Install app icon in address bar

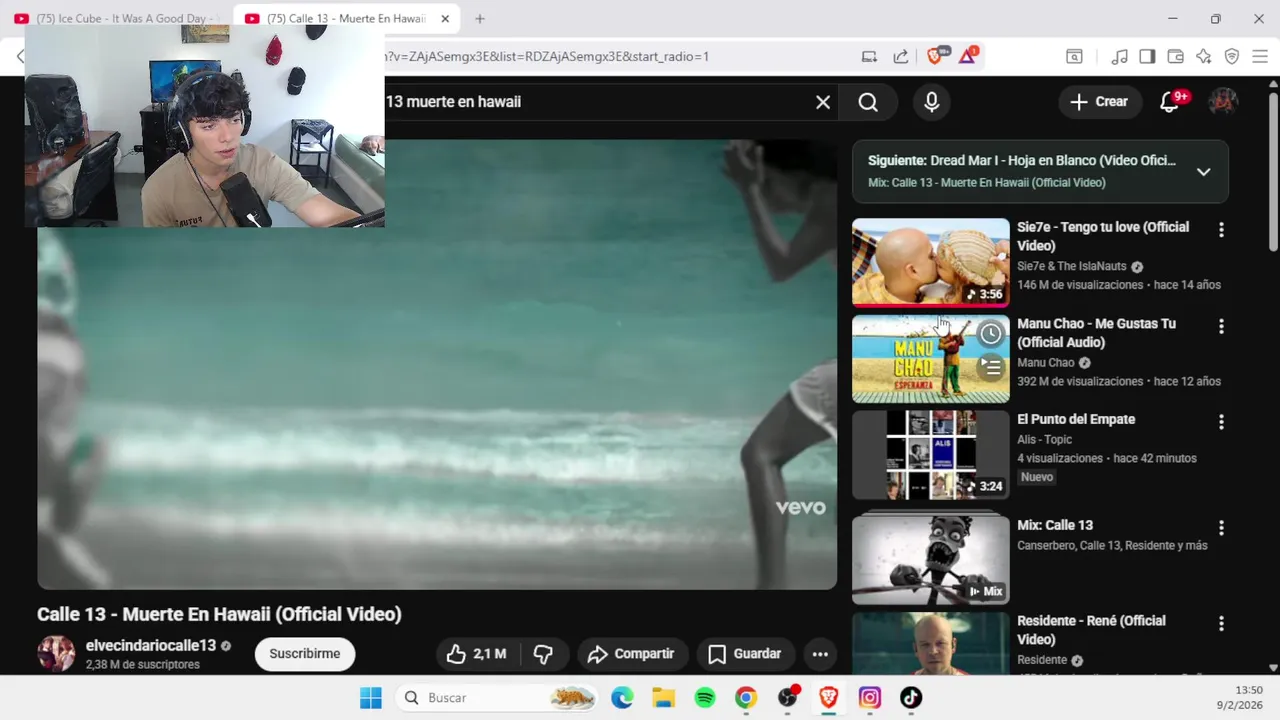[x=869, y=57]
